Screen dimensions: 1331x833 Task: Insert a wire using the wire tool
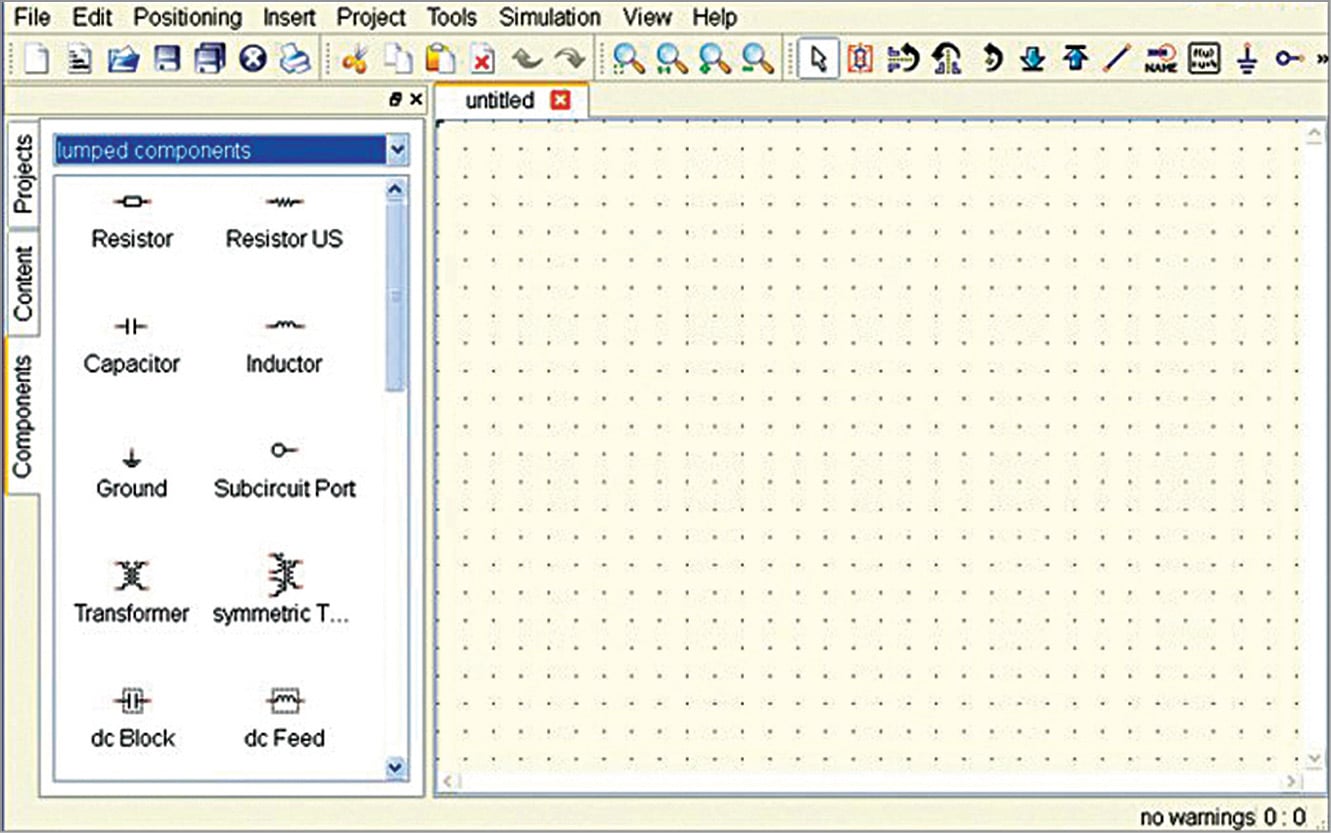pos(1118,58)
